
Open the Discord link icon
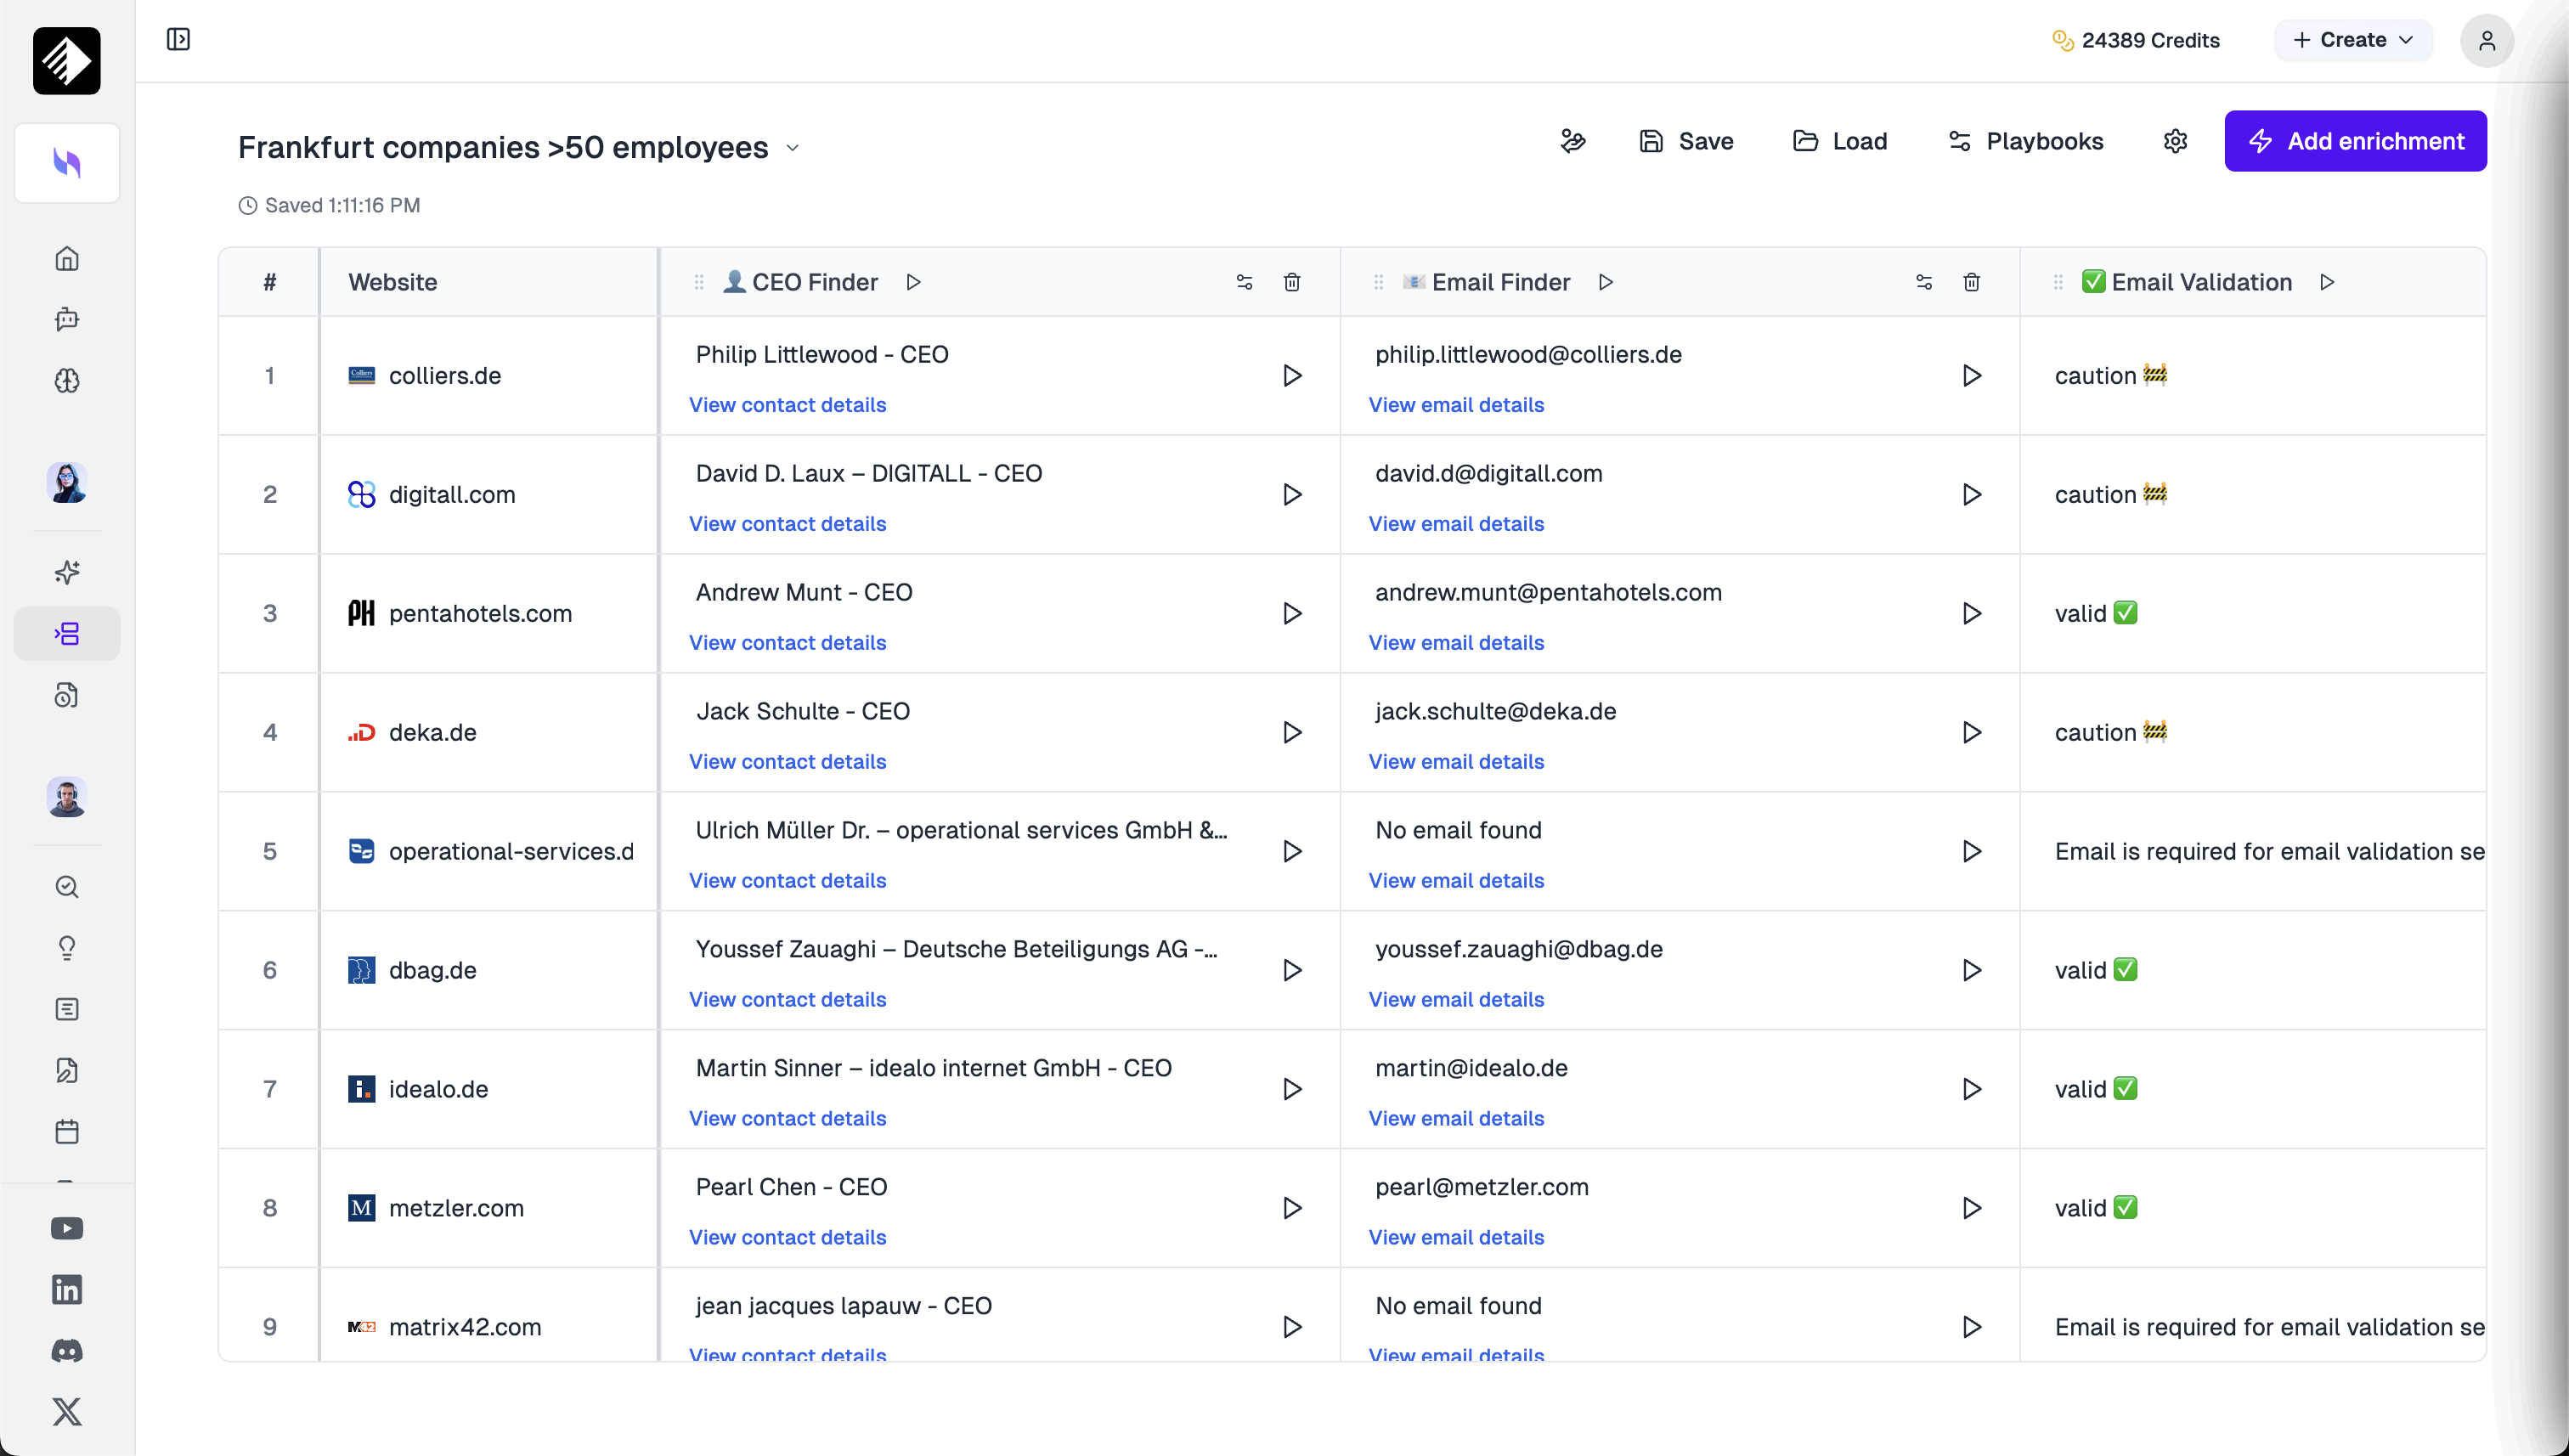point(67,1351)
